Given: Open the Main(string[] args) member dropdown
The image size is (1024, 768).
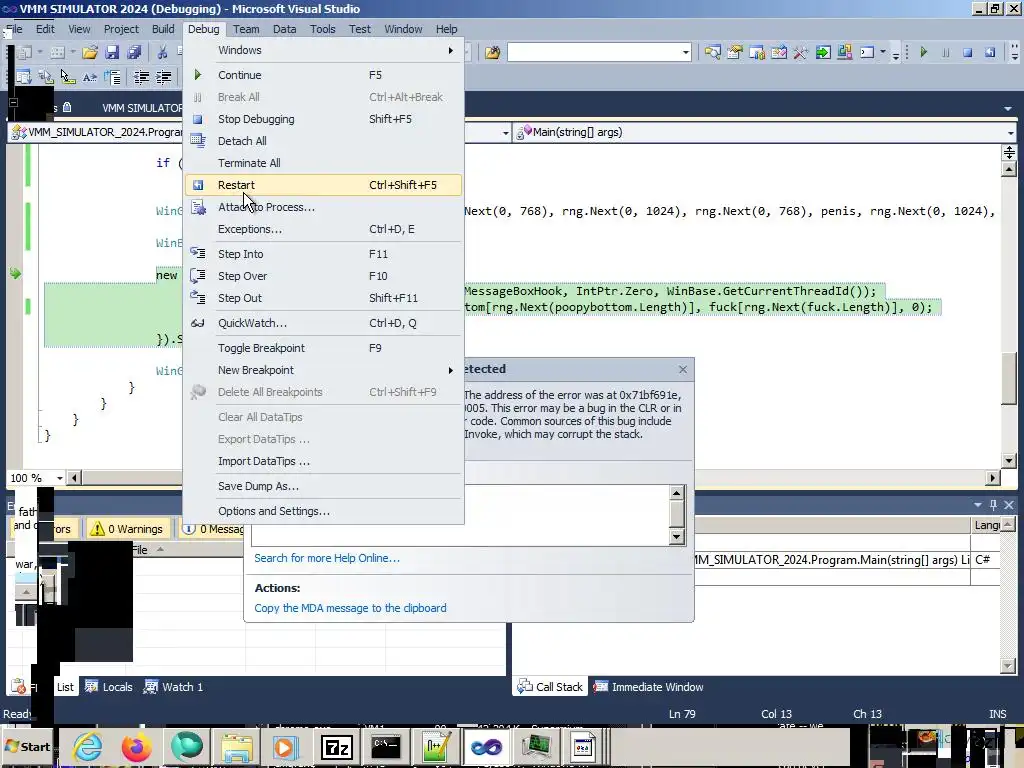Looking at the screenshot, I should coord(1010,133).
